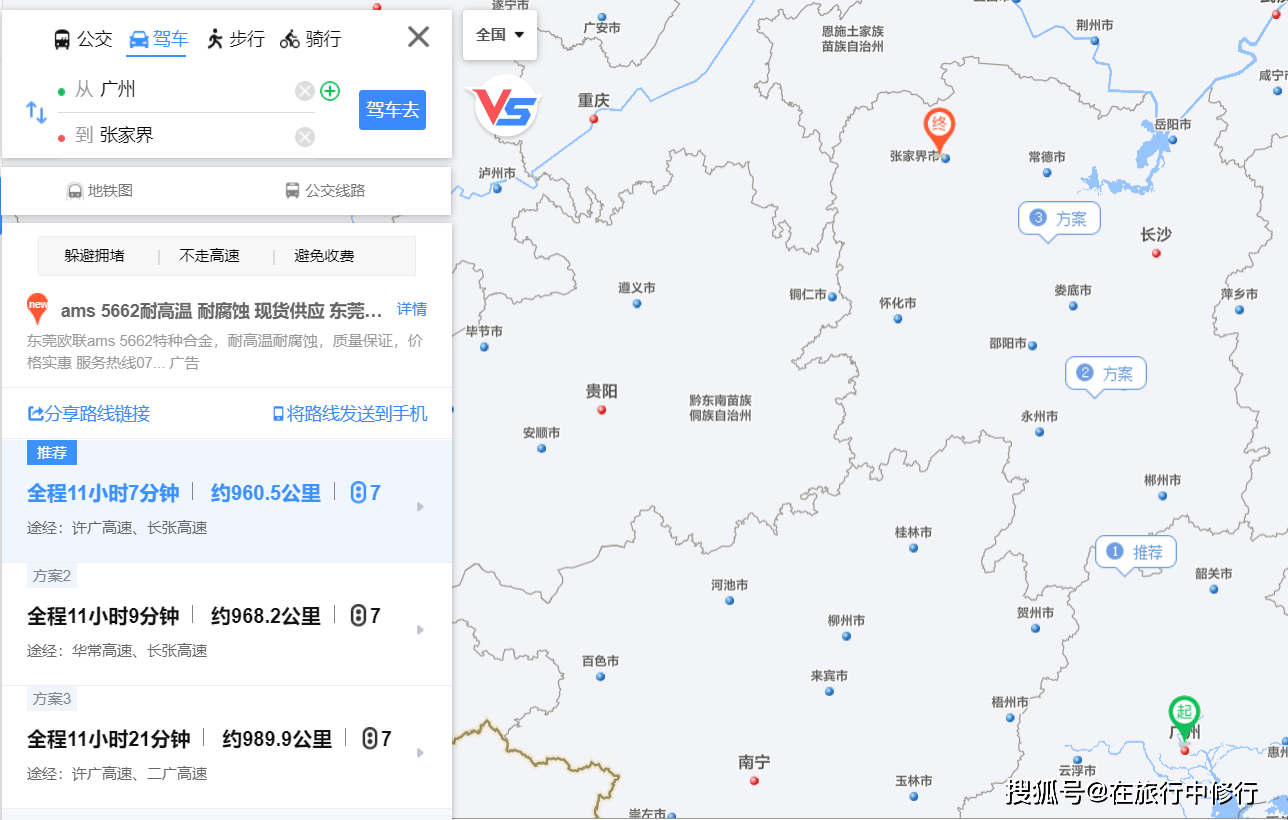
Task: Open the 全国 region dropdown
Action: (500, 35)
